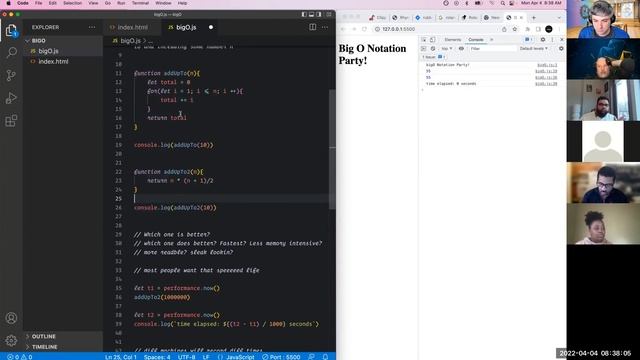
Task: Click the editor vertical scrollbar
Action: pyautogui.click(x=332, y=149)
